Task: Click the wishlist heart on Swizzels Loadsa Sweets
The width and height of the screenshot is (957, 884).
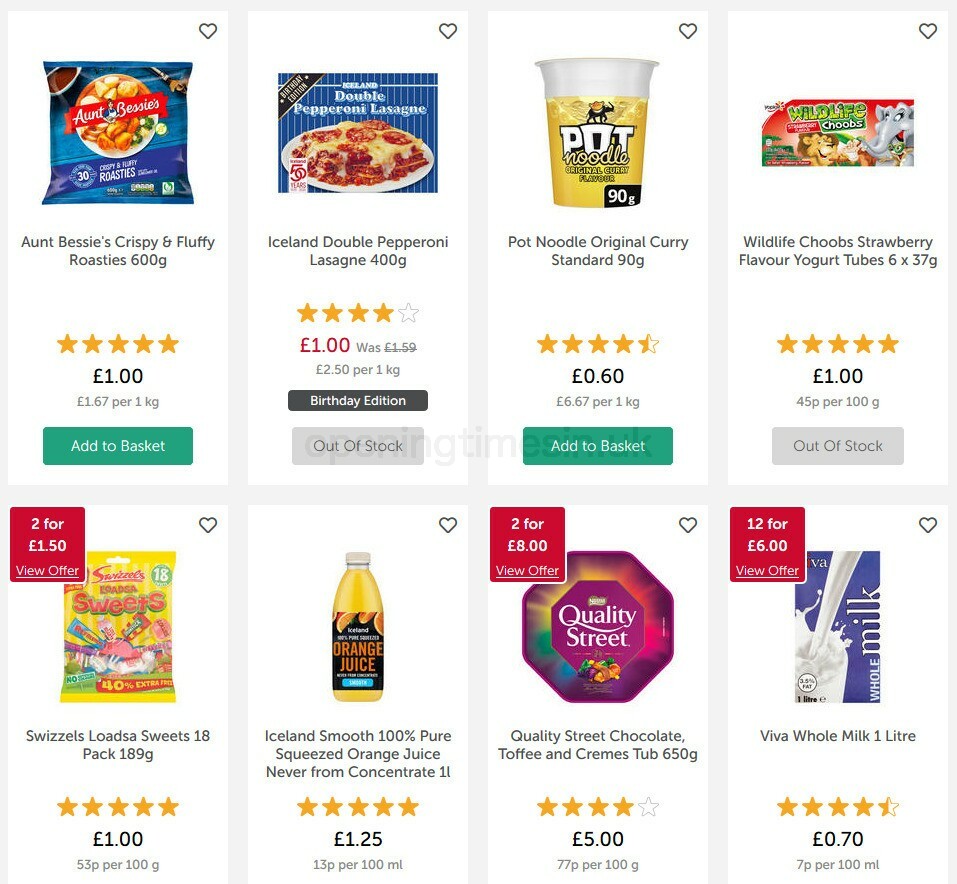Action: tap(208, 524)
